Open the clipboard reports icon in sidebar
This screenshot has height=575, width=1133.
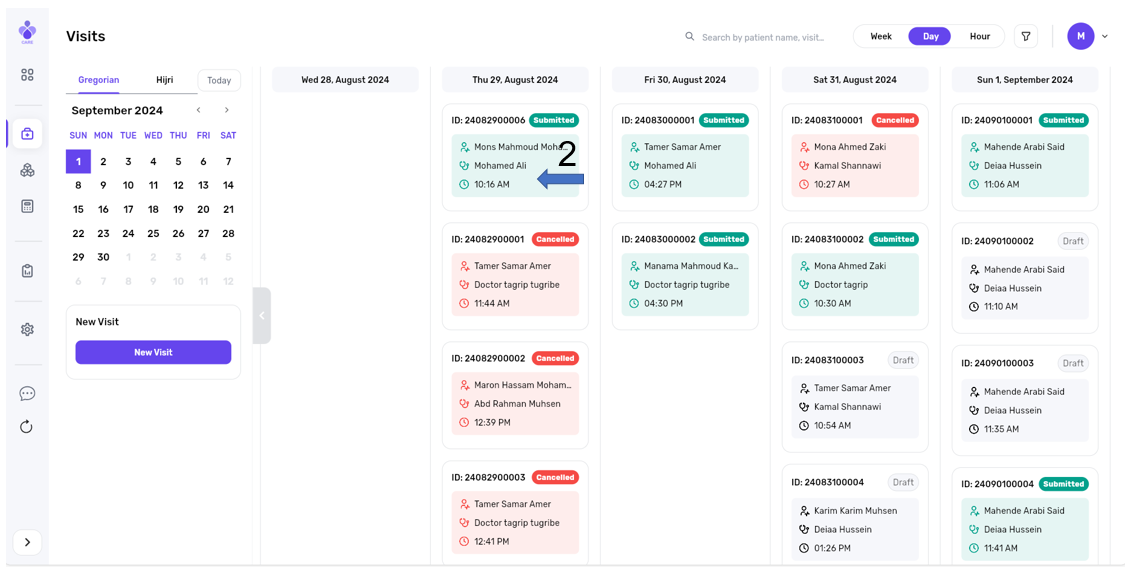click(x=27, y=271)
